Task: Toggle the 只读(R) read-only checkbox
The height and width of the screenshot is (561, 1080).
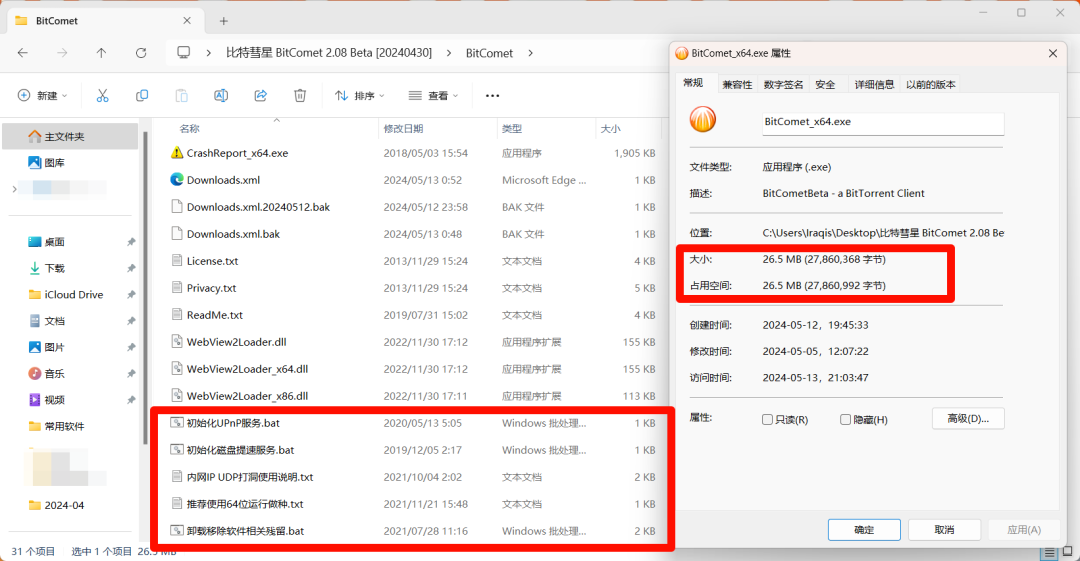Action: (767, 420)
